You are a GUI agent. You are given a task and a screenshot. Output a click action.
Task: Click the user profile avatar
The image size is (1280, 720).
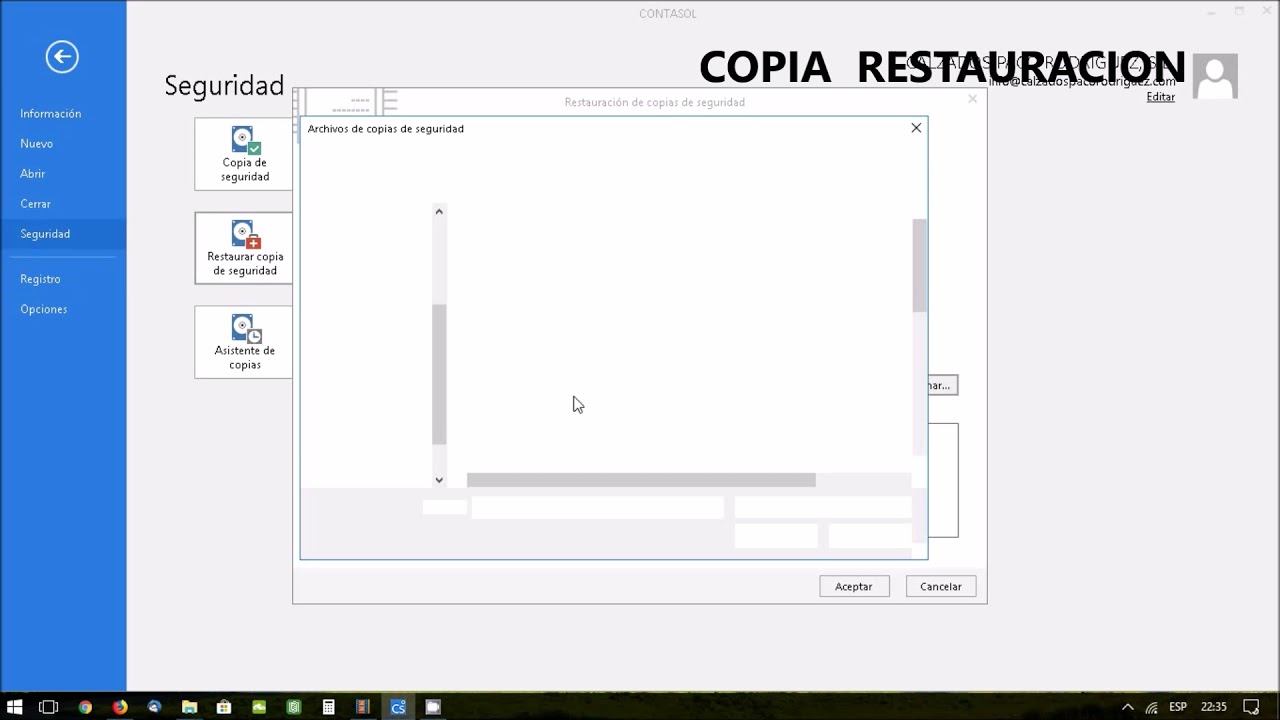(1216, 76)
